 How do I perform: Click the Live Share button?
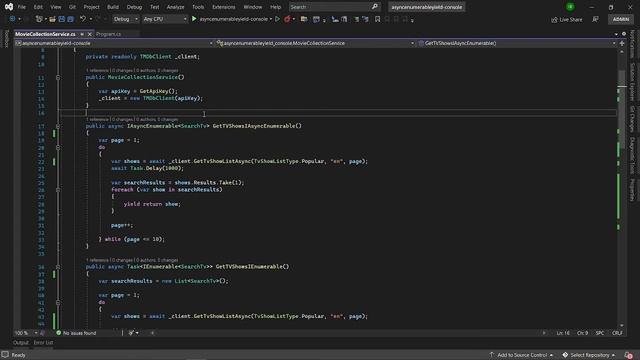click(x=567, y=19)
